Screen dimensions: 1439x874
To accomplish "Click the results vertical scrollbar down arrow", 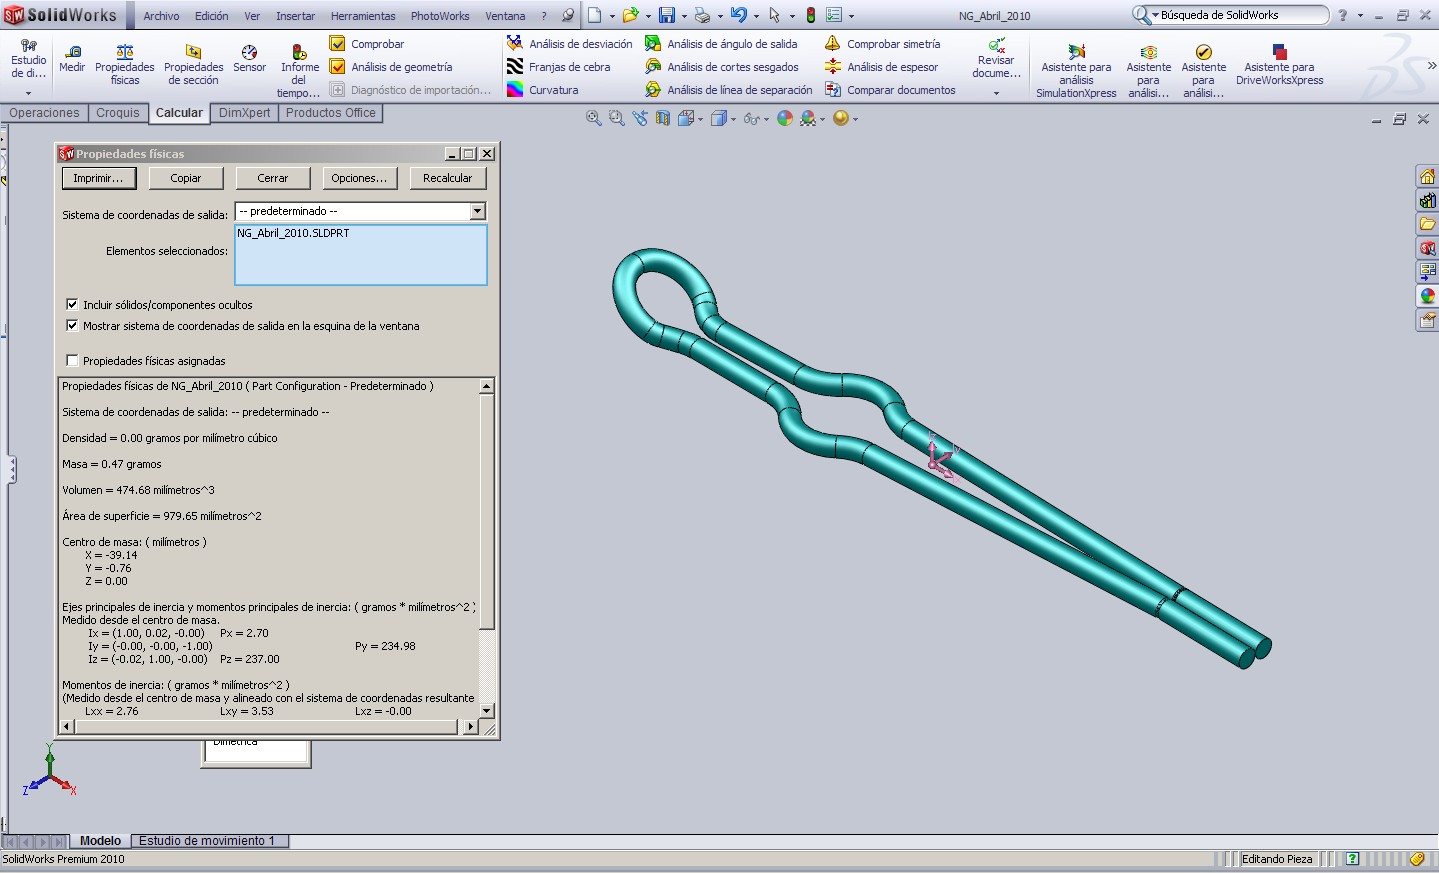I will click(x=487, y=711).
